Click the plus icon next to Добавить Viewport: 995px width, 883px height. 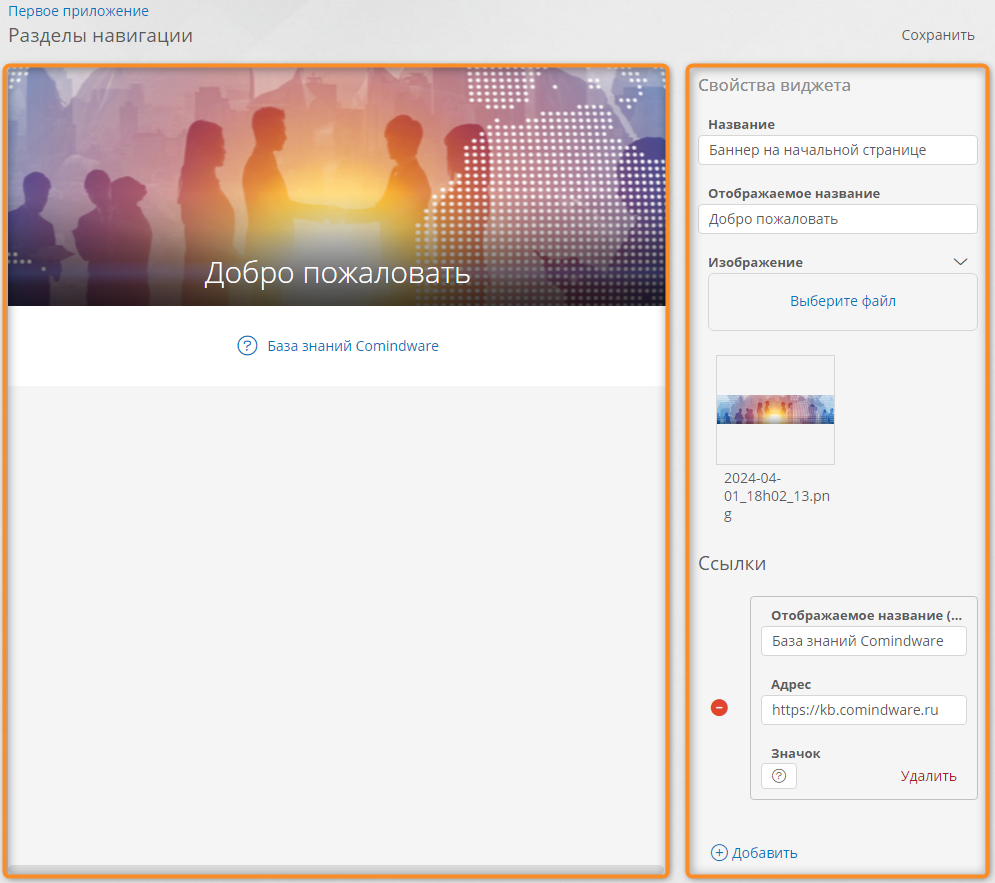click(x=719, y=853)
